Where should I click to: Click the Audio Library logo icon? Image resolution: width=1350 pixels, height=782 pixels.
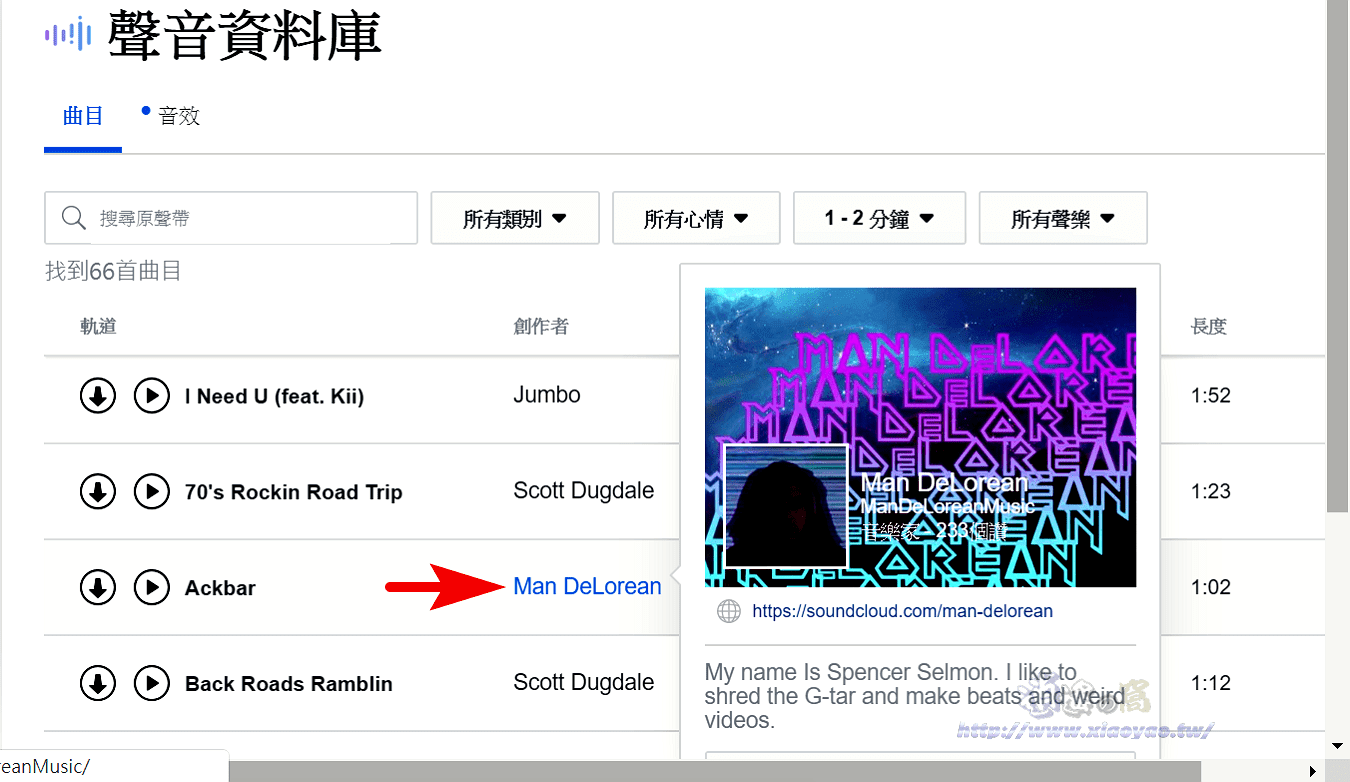tap(66, 33)
